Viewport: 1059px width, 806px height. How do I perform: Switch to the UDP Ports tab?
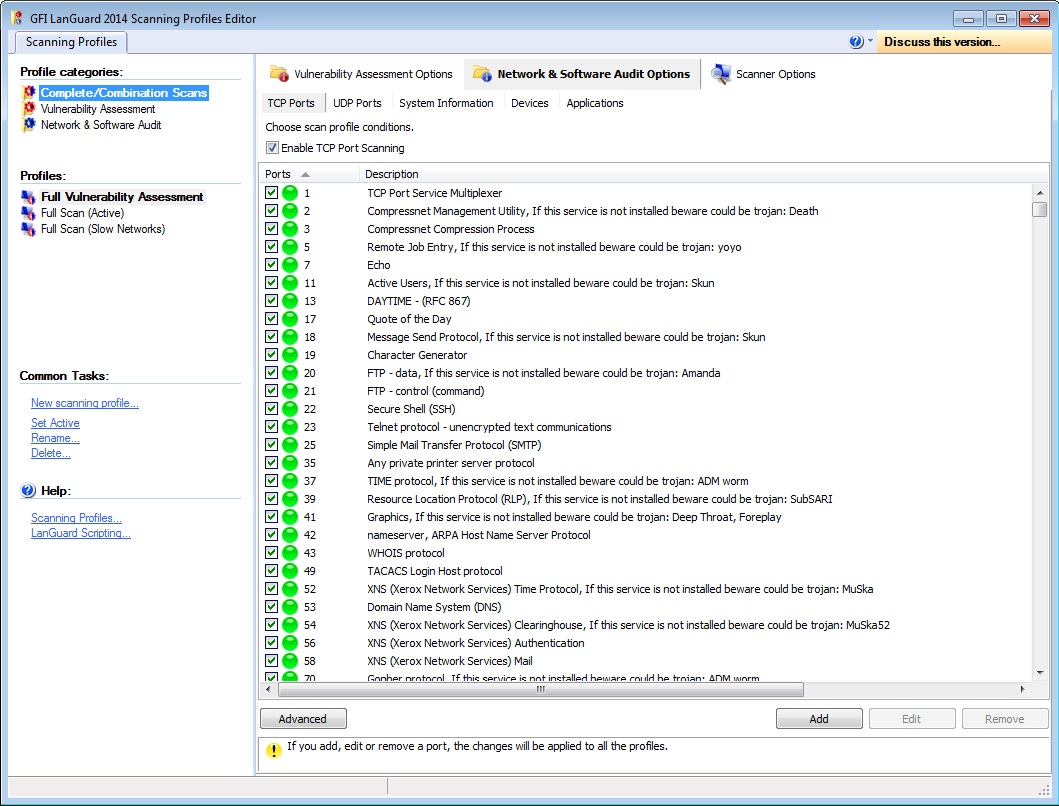tap(357, 103)
